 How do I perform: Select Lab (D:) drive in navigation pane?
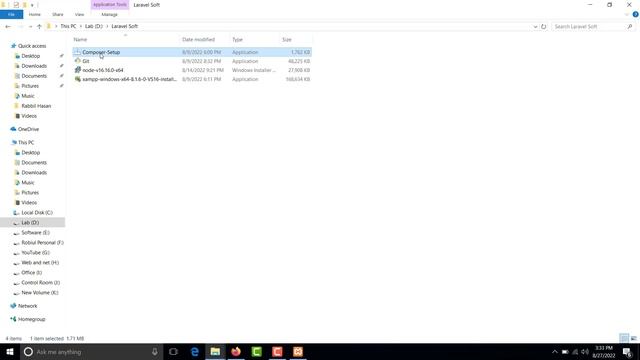(x=30, y=222)
